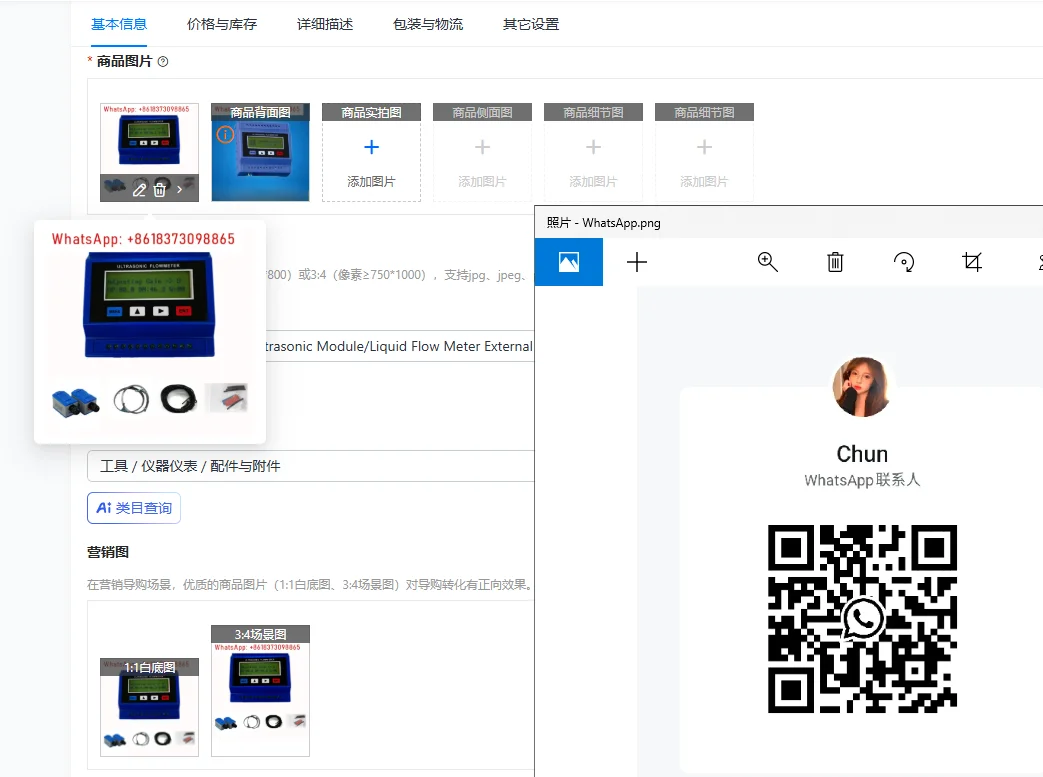This screenshot has height=777, width=1043.
Task: Click image view icon in Photos toolbar
Action: (569, 262)
